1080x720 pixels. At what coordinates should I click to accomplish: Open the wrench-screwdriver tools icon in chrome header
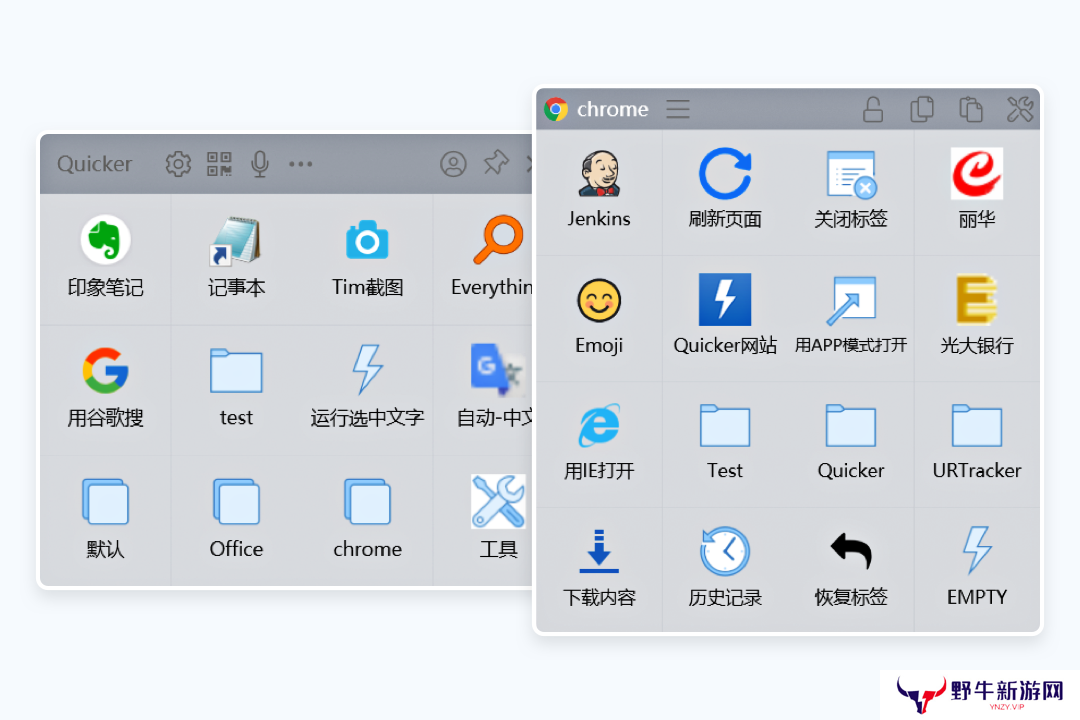click(1020, 109)
